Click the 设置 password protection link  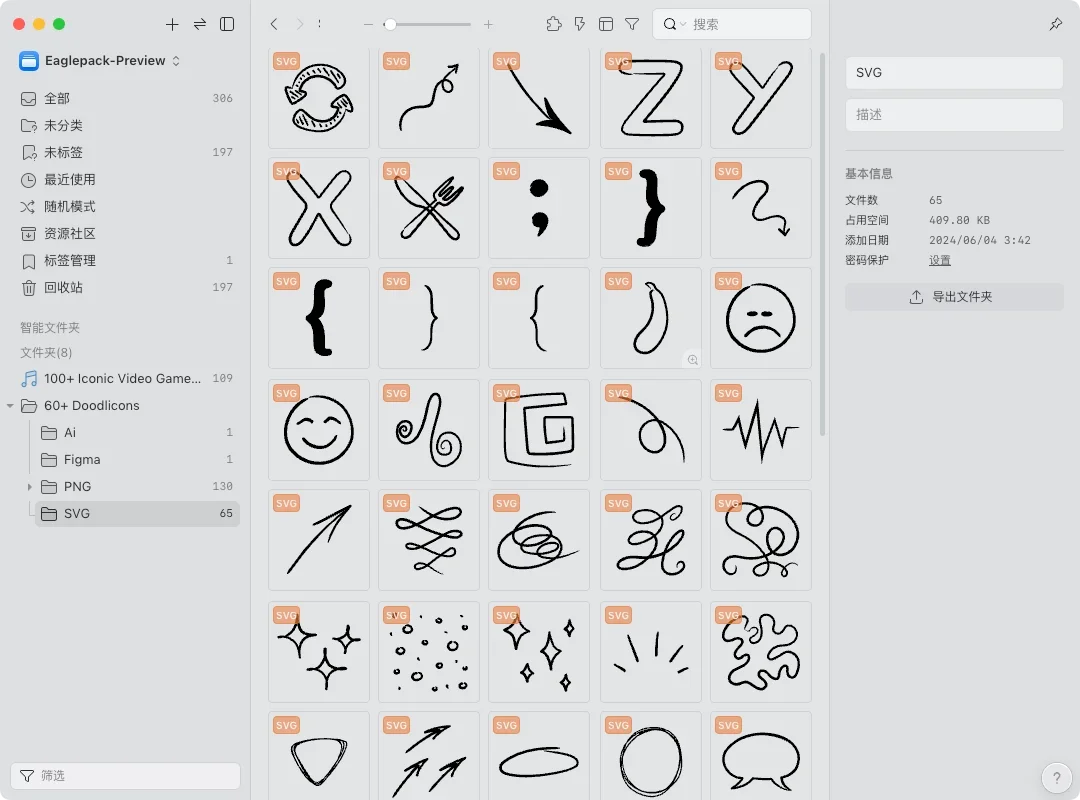coord(939,260)
